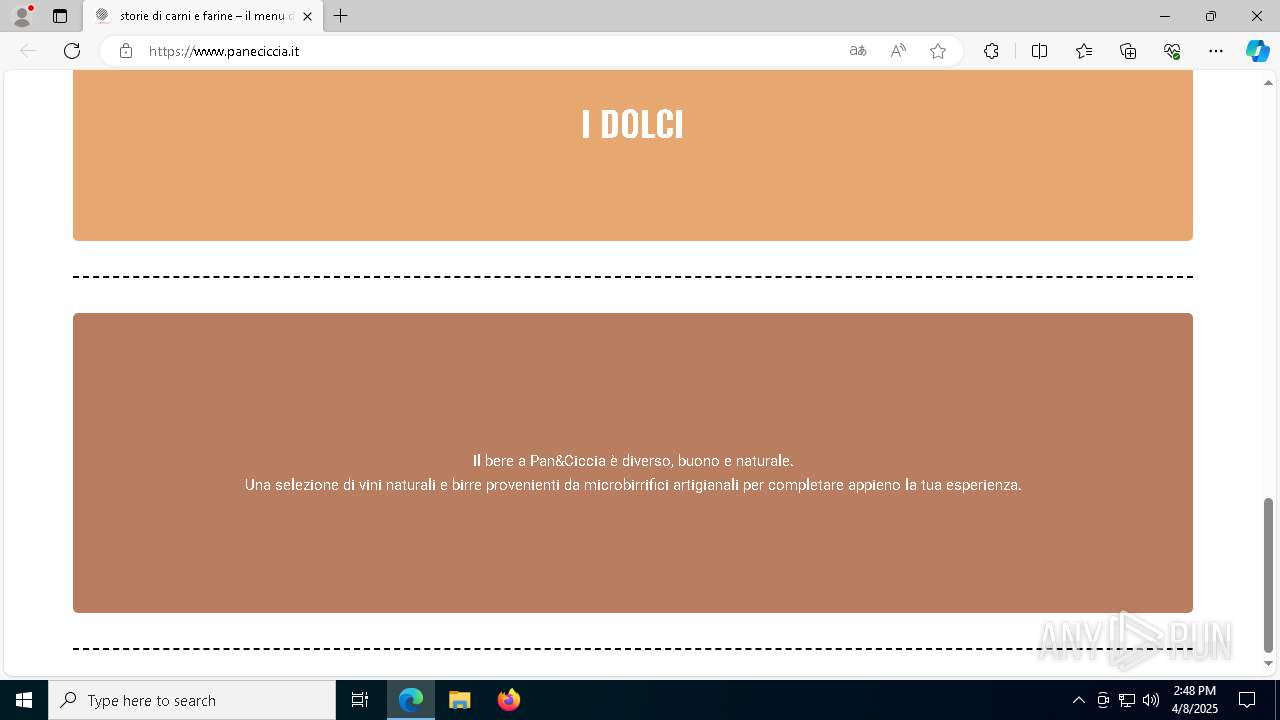The width and height of the screenshot is (1280, 720).
Task: Open File Explorer from the taskbar
Action: [460, 700]
